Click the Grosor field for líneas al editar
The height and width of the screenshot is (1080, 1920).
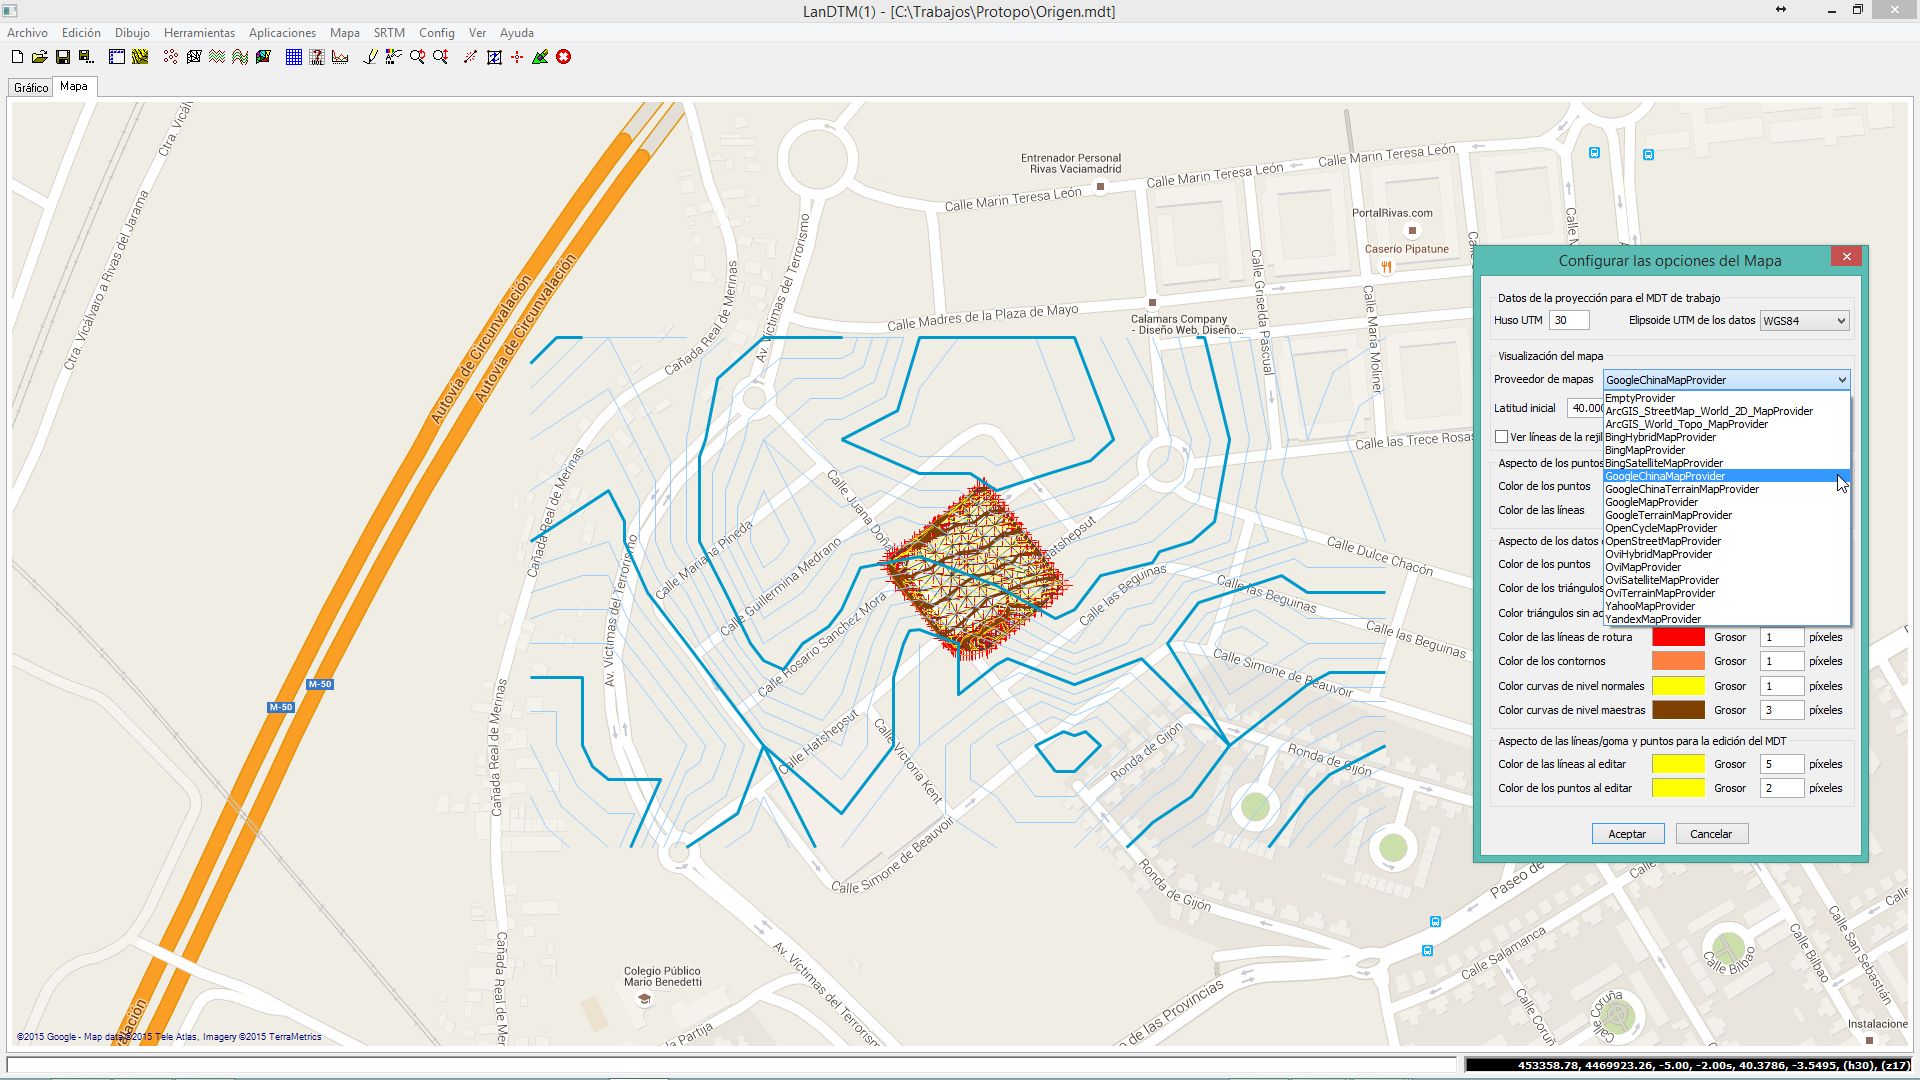pyautogui.click(x=1782, y=764)
